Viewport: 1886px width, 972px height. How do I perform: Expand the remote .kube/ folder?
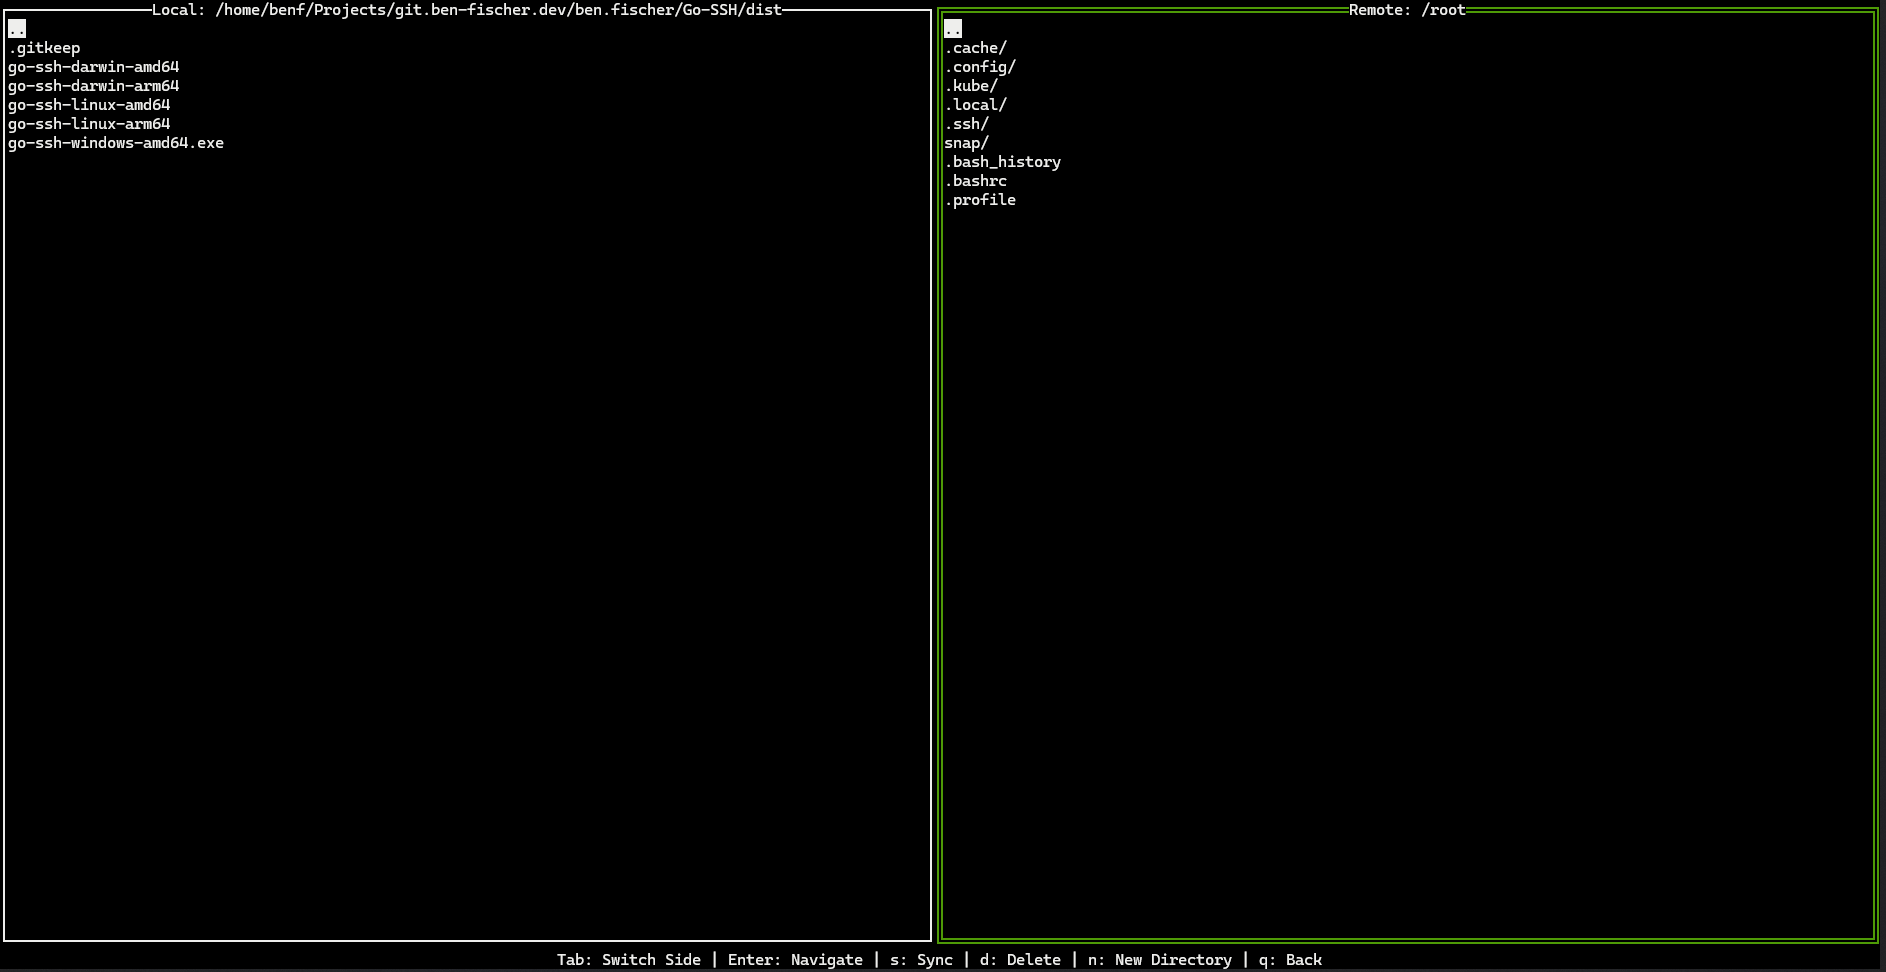point(971,86)
